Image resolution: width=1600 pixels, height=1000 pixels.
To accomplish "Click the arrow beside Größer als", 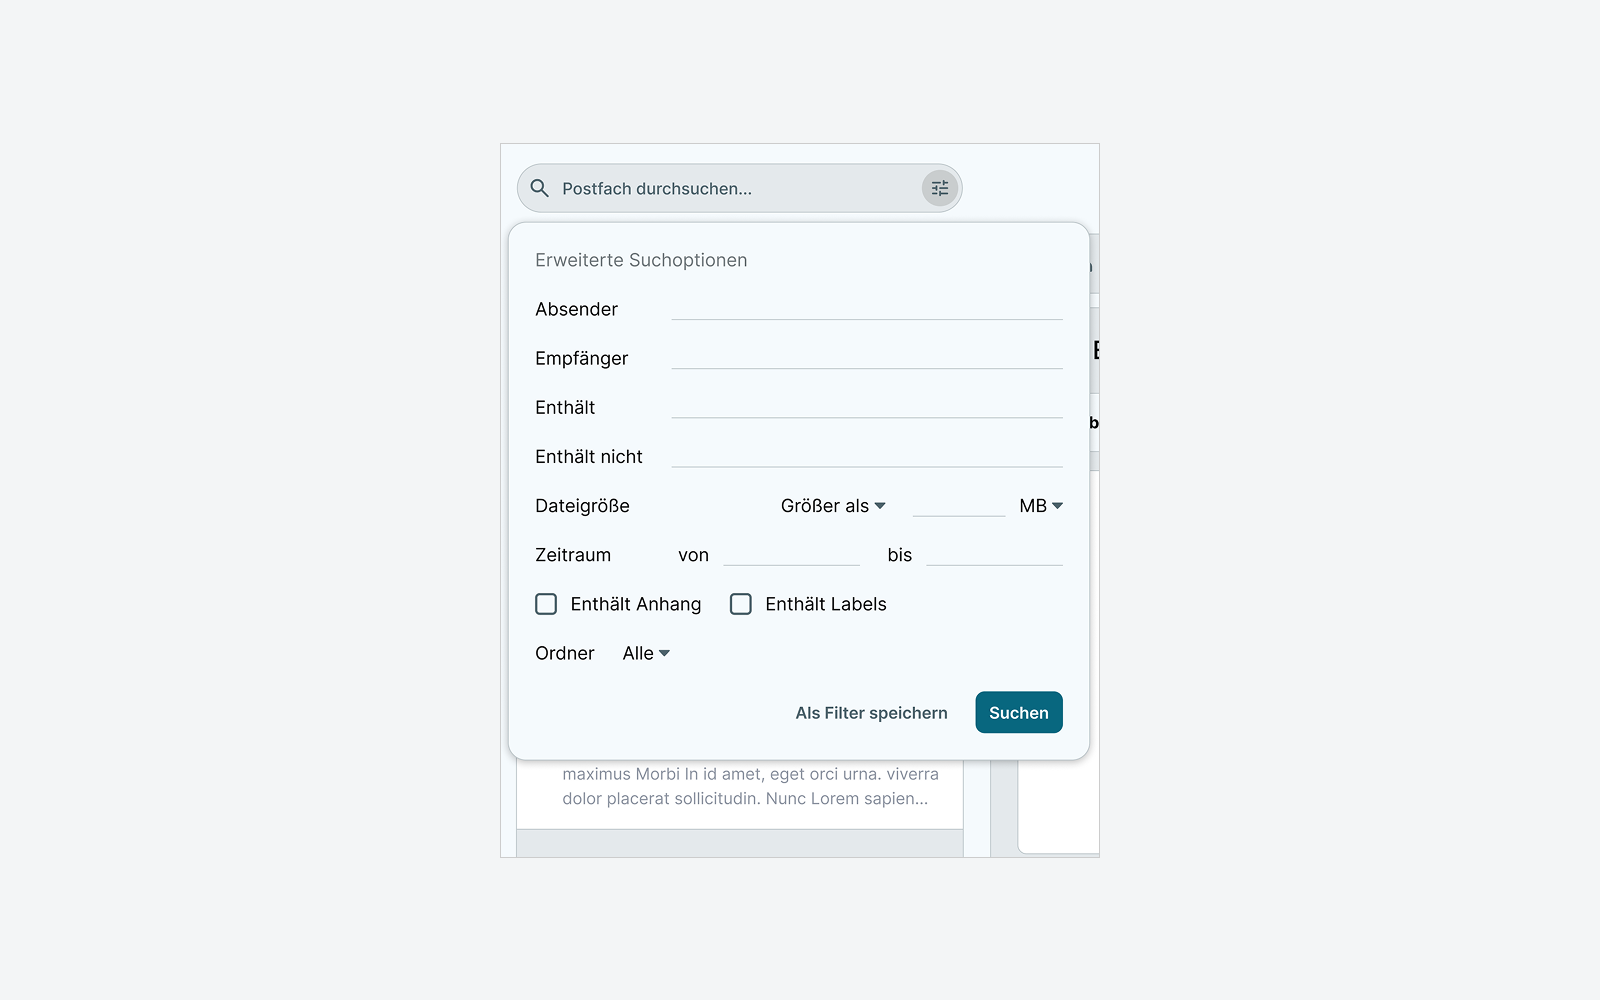I will pos(880,506).
